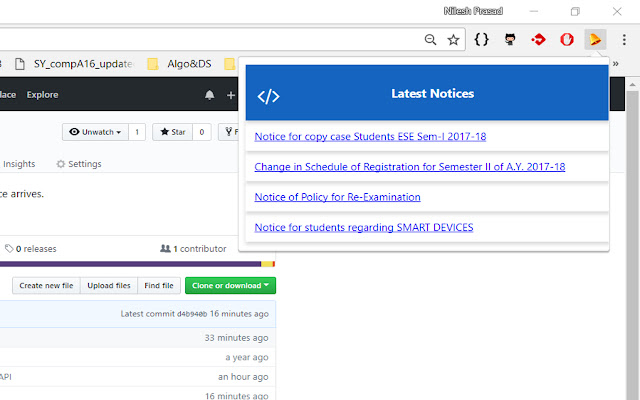
Task: Go to GitHub Explore
Action: point(42,95)
